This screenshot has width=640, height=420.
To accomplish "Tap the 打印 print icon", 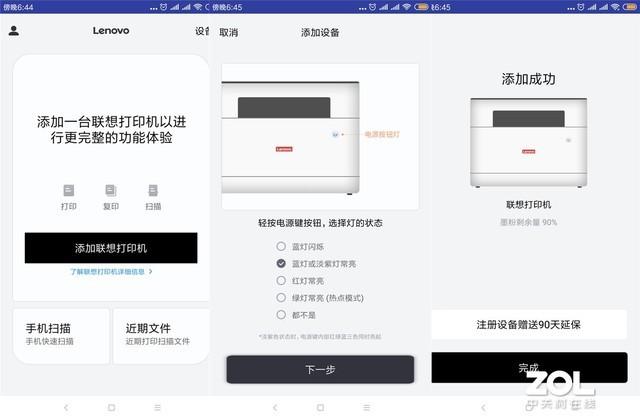I will (x=69, y=191).
